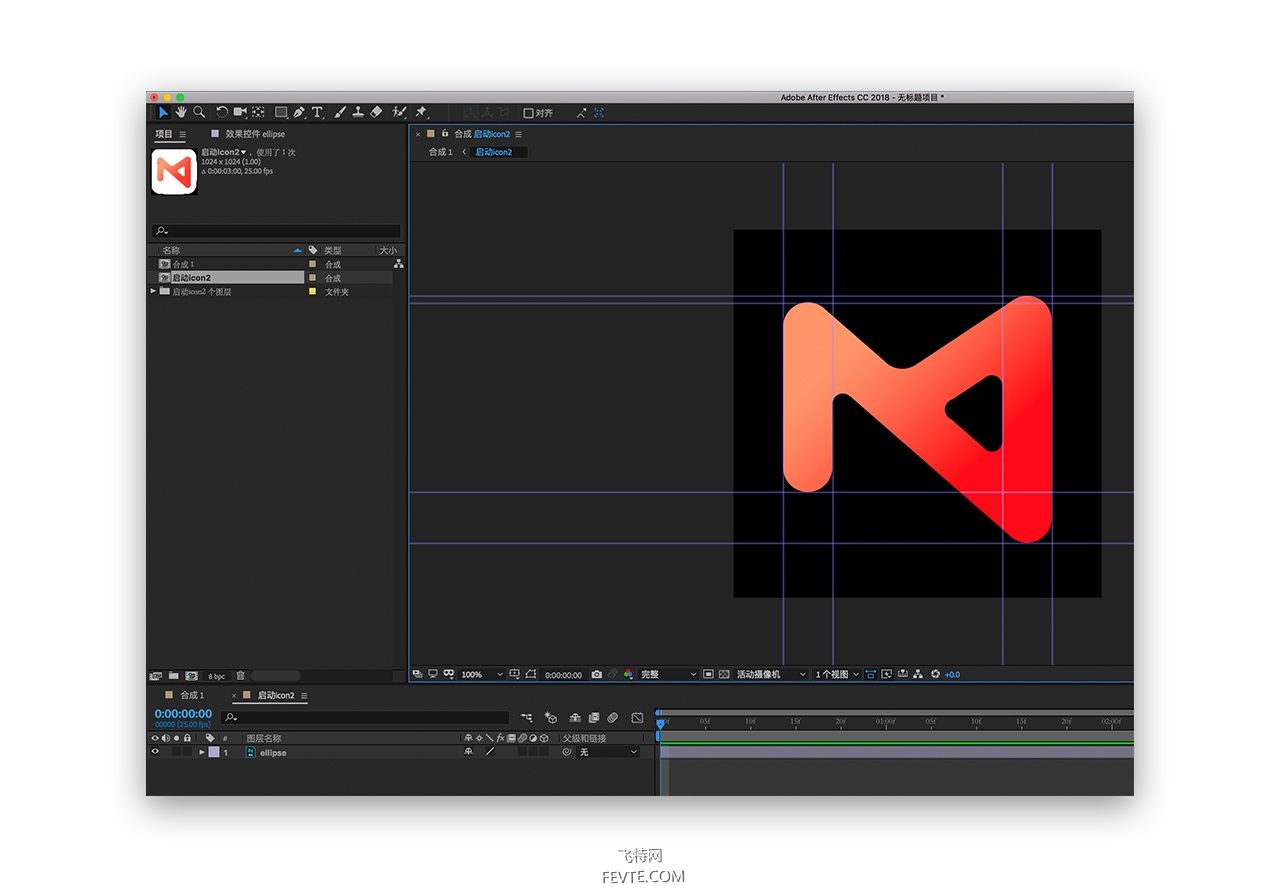Open the project panel menu icon
Screen dimensions: 1280x888
point(182,134)
